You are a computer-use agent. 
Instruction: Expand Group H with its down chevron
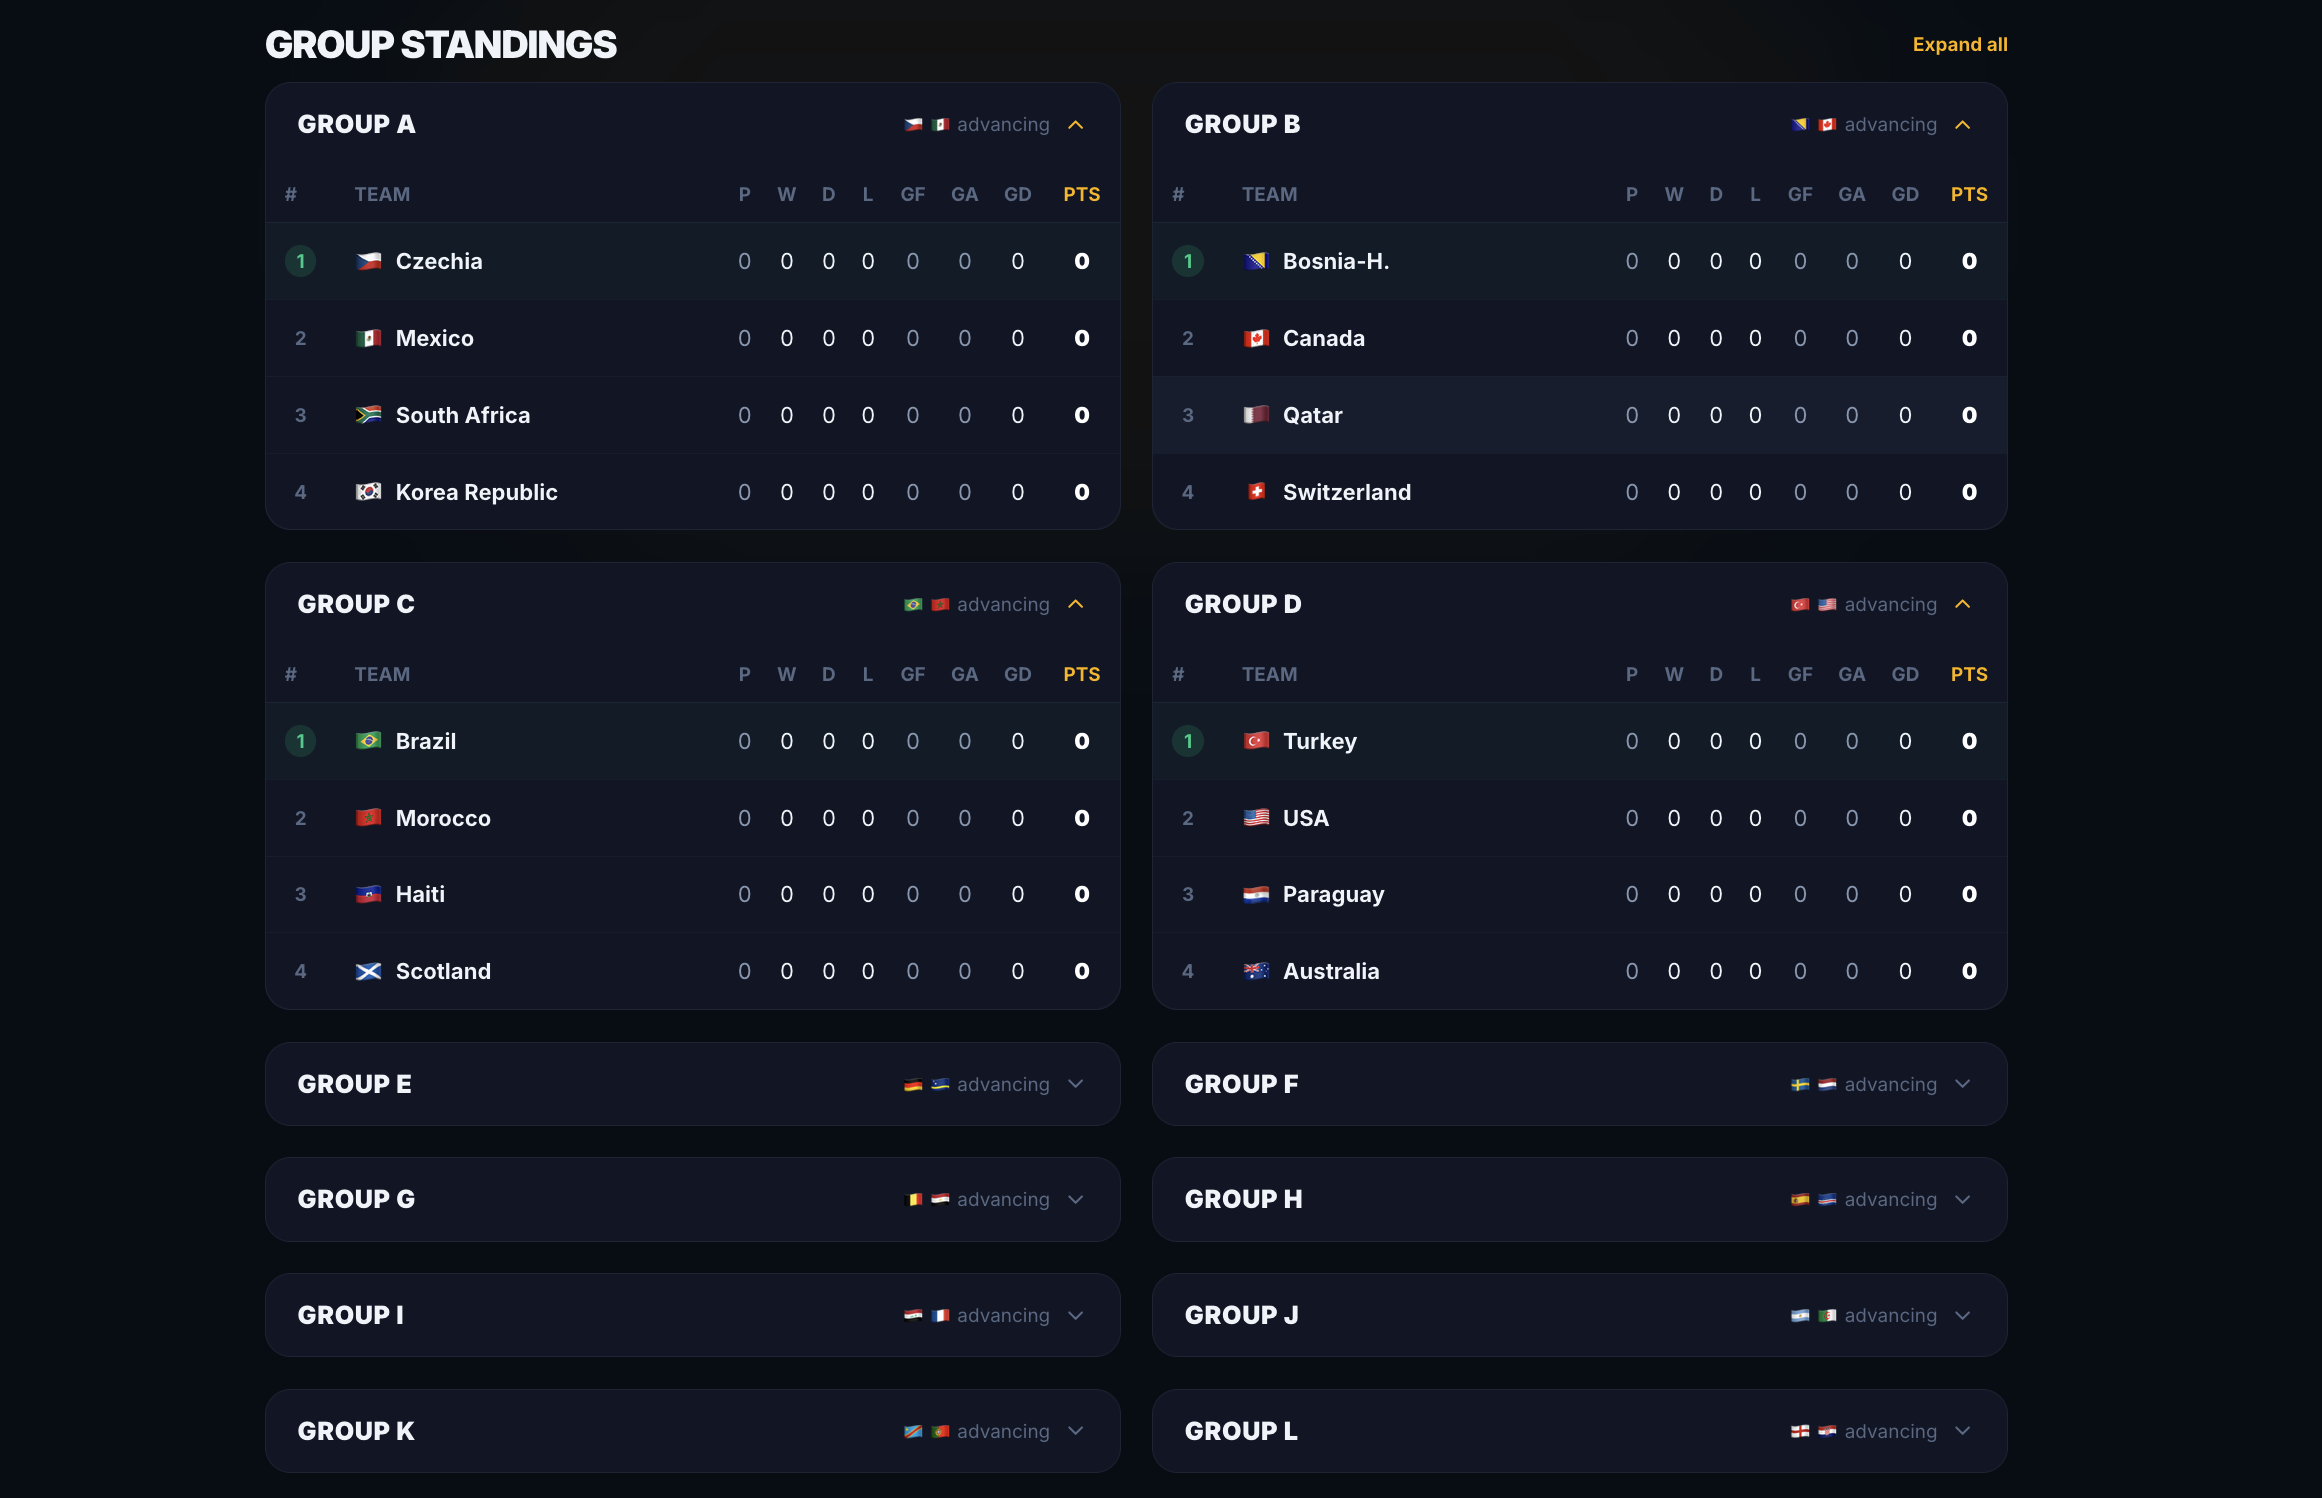click(x=1963, y=1199)
